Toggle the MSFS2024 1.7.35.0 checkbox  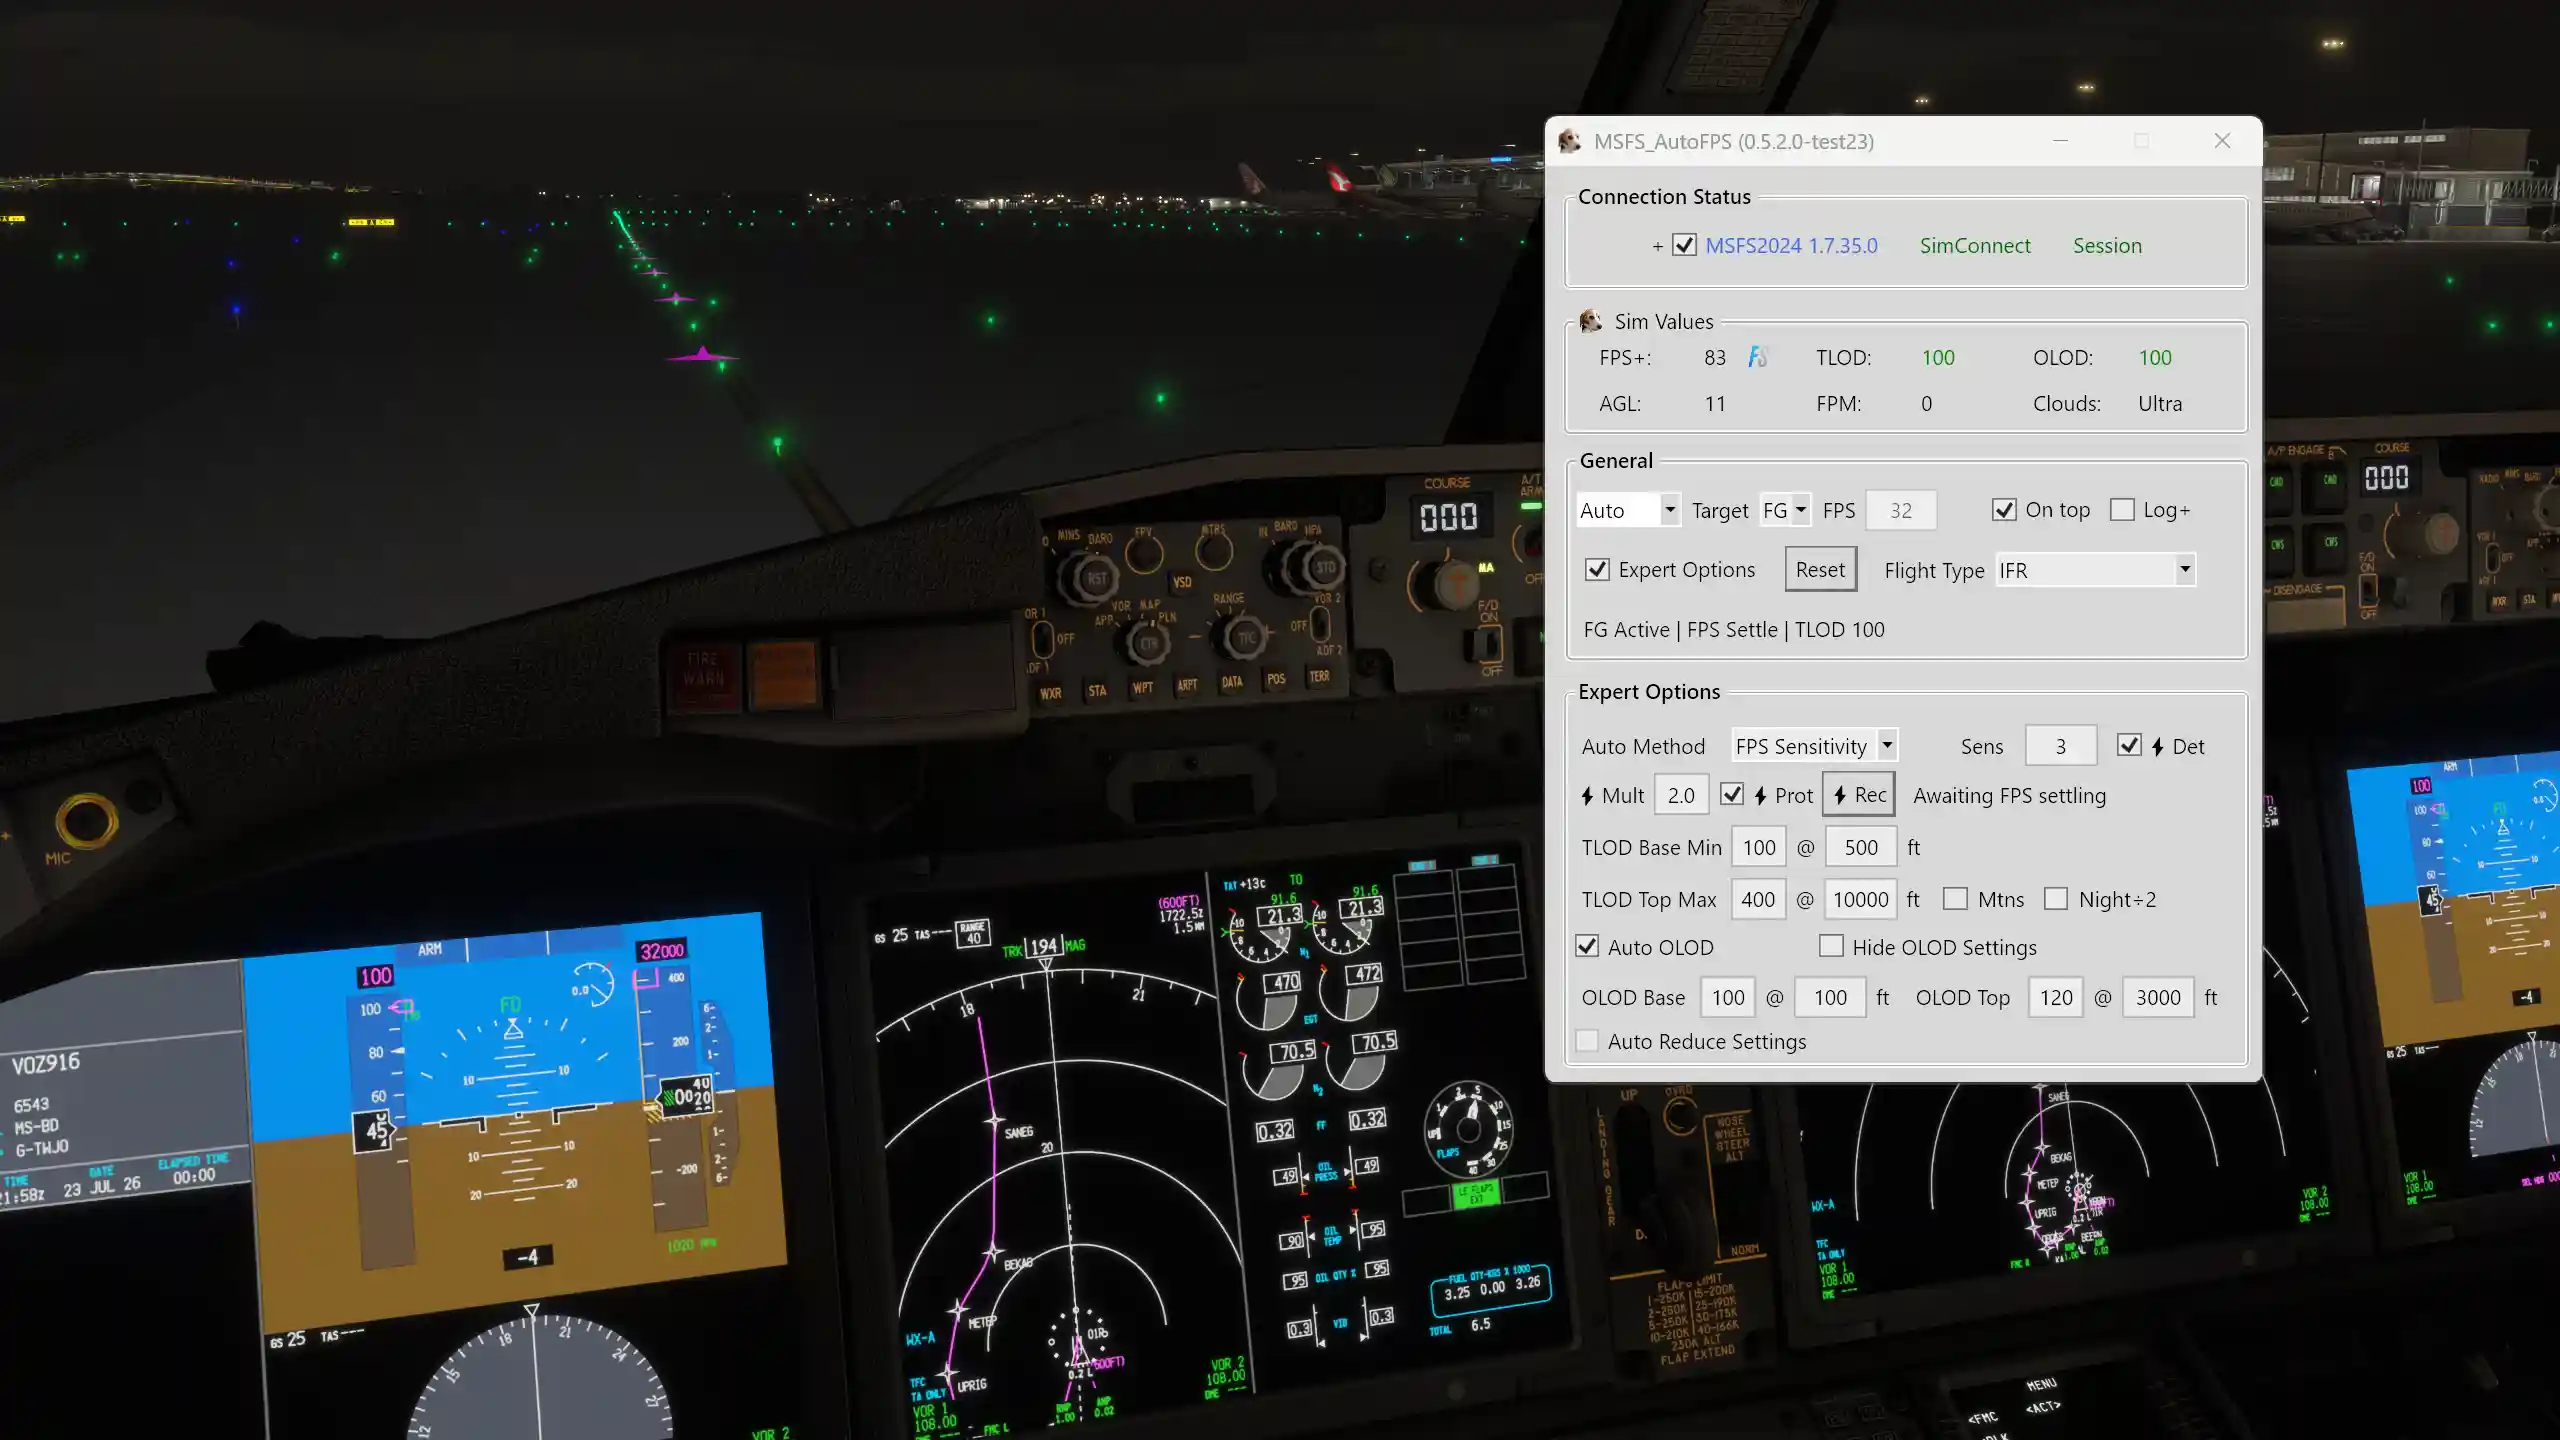(1684, 245)
